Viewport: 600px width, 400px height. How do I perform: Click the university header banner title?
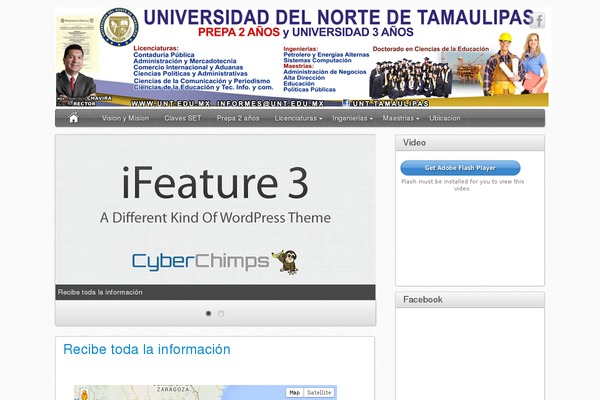[338, 18]
